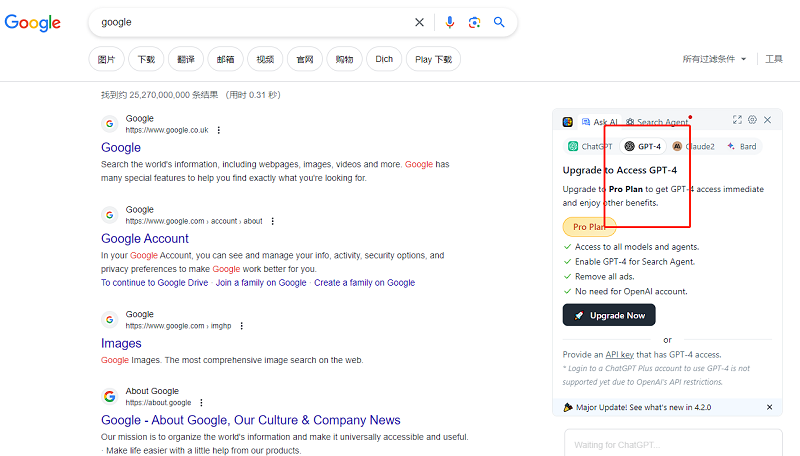The height and width of the screenshot is (456, 800).
Task: Click 'Access to all models and agents.'
Action: 637,247
